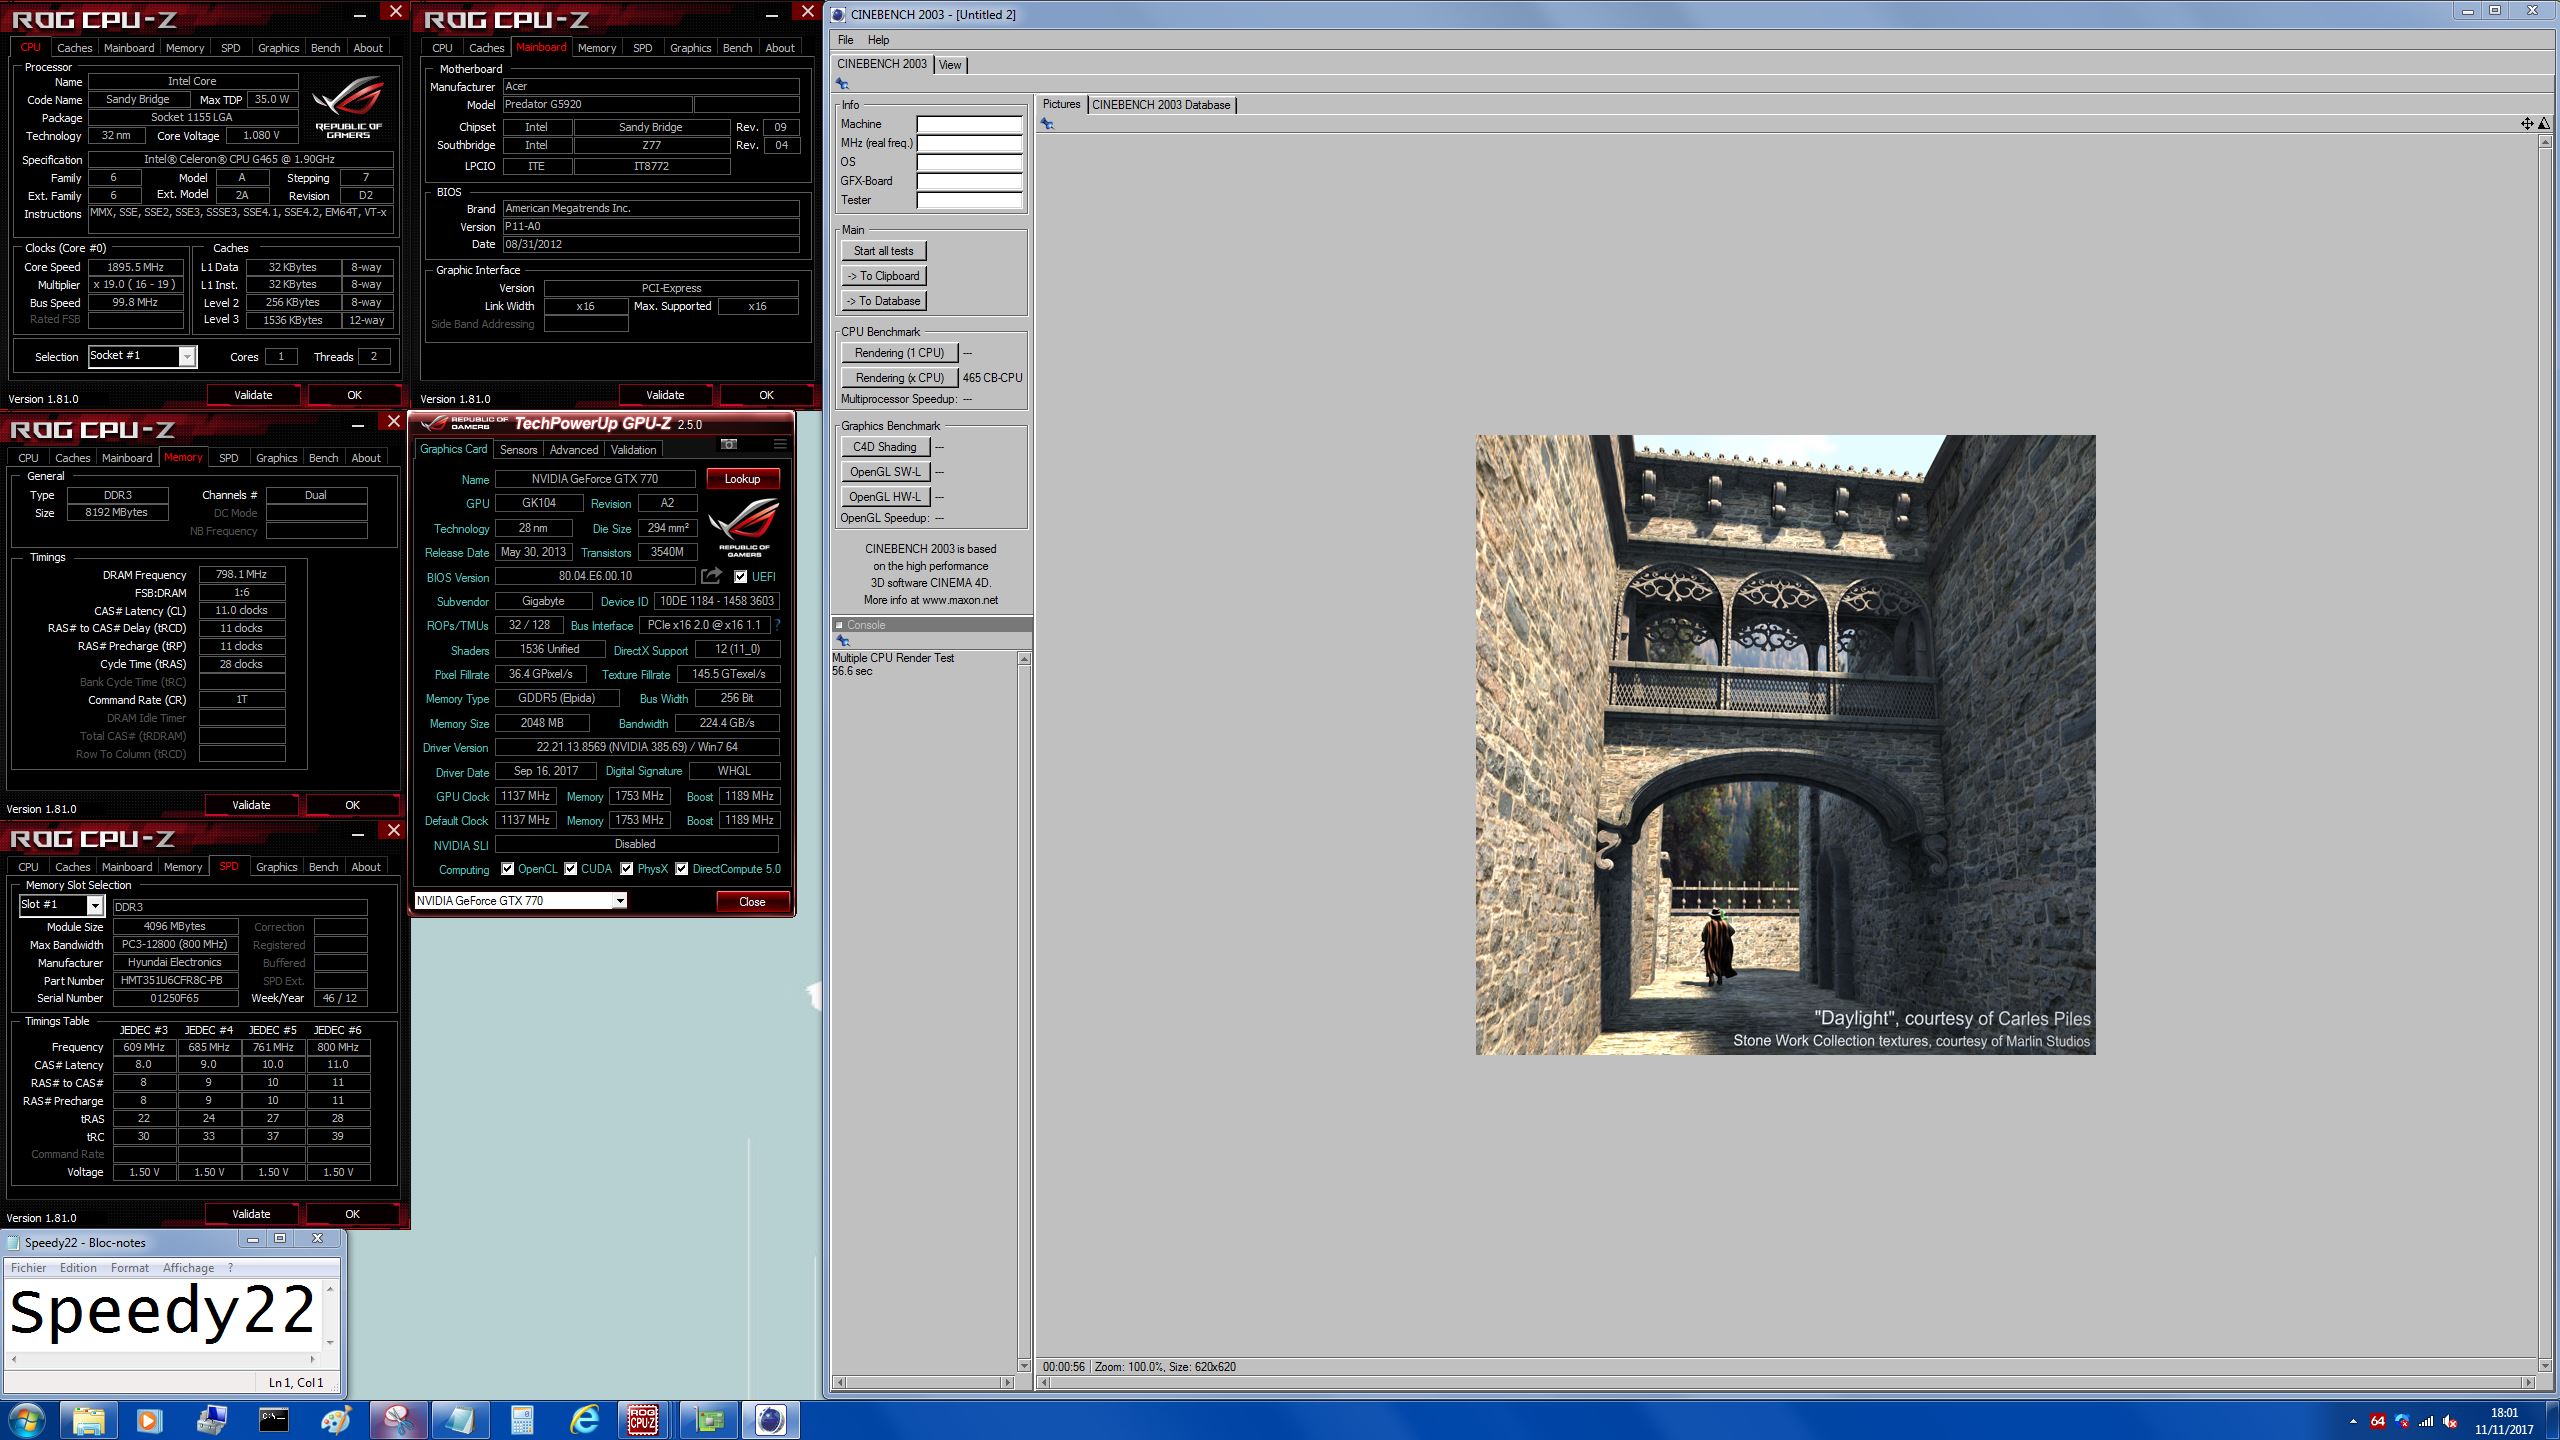Viewport: 2560px width, 1440px height.
Task: Click the move cross icon in Pictures panel
Action: [2527, 123]
